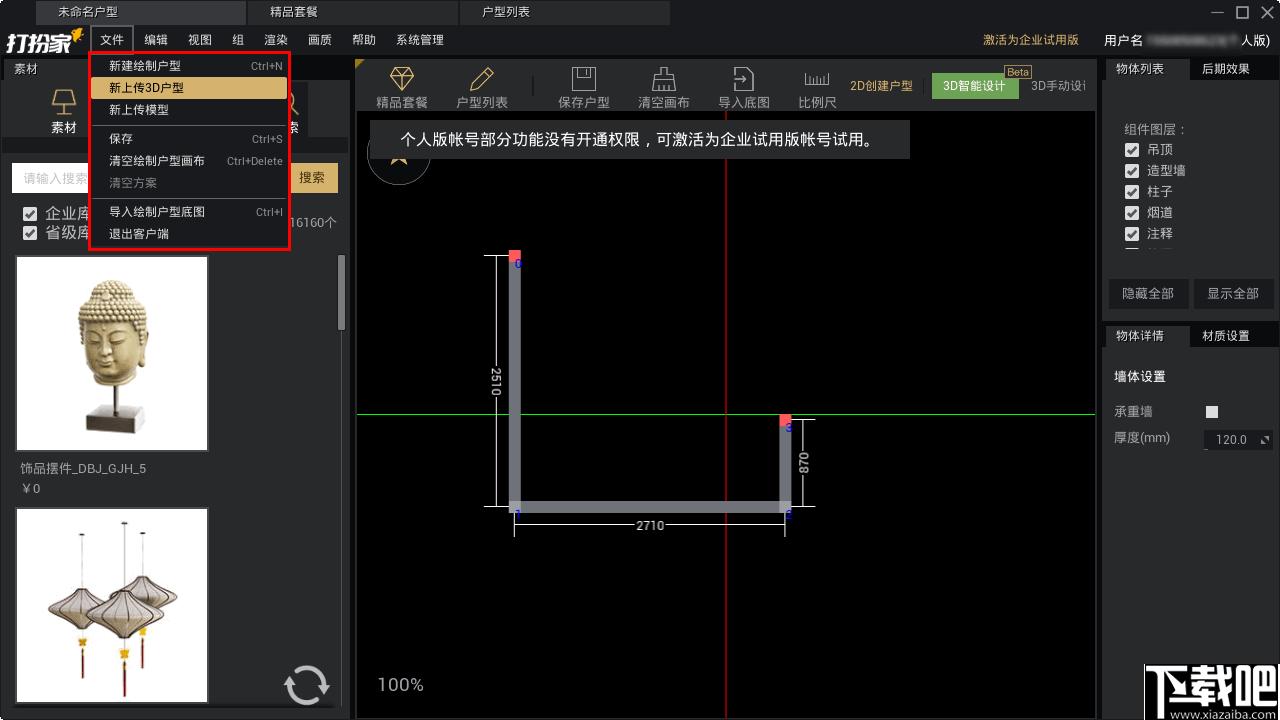Switch to the 3D手动设计 mode tab
This screenshot has height=720, width=1280.
(1058, 86)
